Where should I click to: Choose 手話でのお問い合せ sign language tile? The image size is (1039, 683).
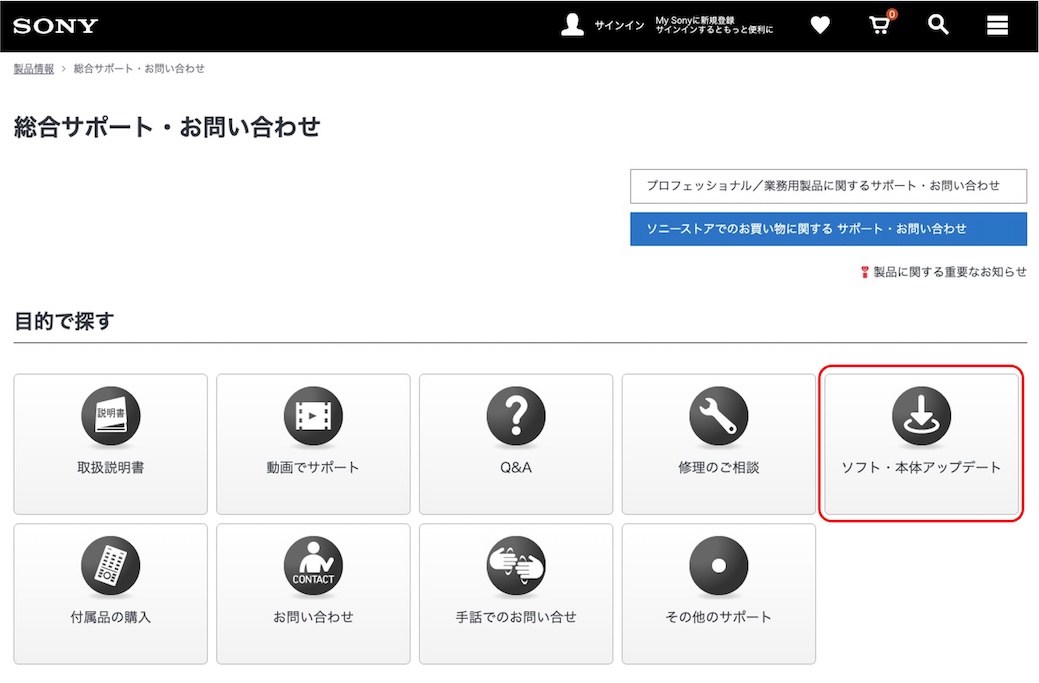point(516,593)
